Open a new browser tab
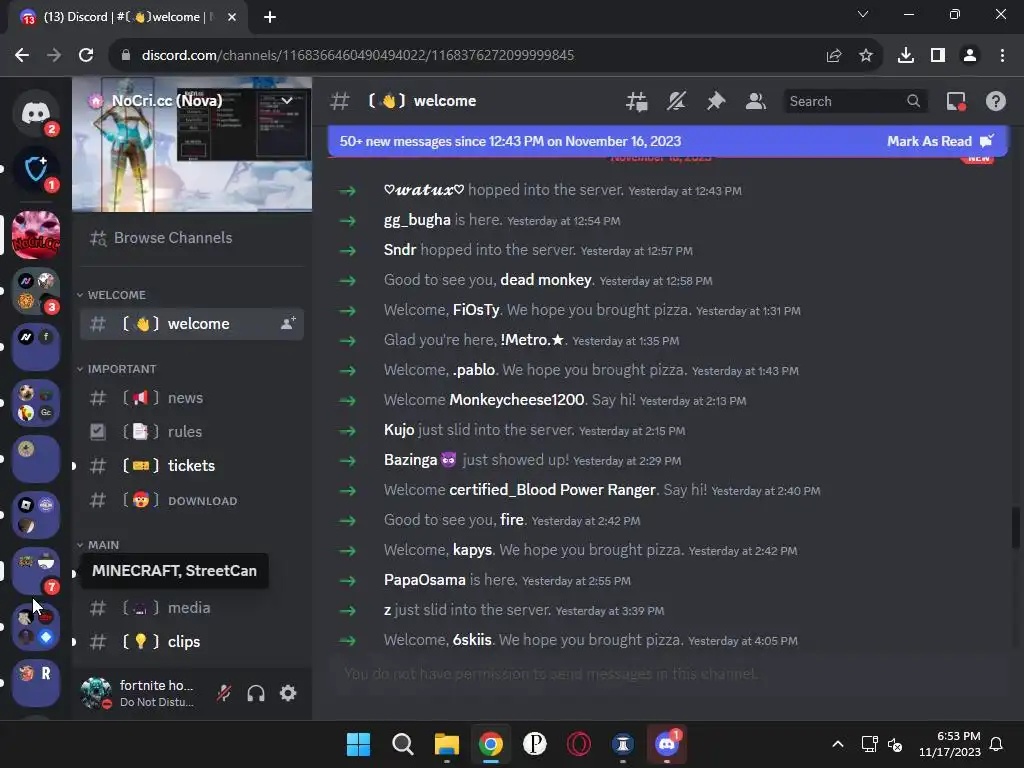This screenshot has width=1024, height=768. tap(270, 17)
